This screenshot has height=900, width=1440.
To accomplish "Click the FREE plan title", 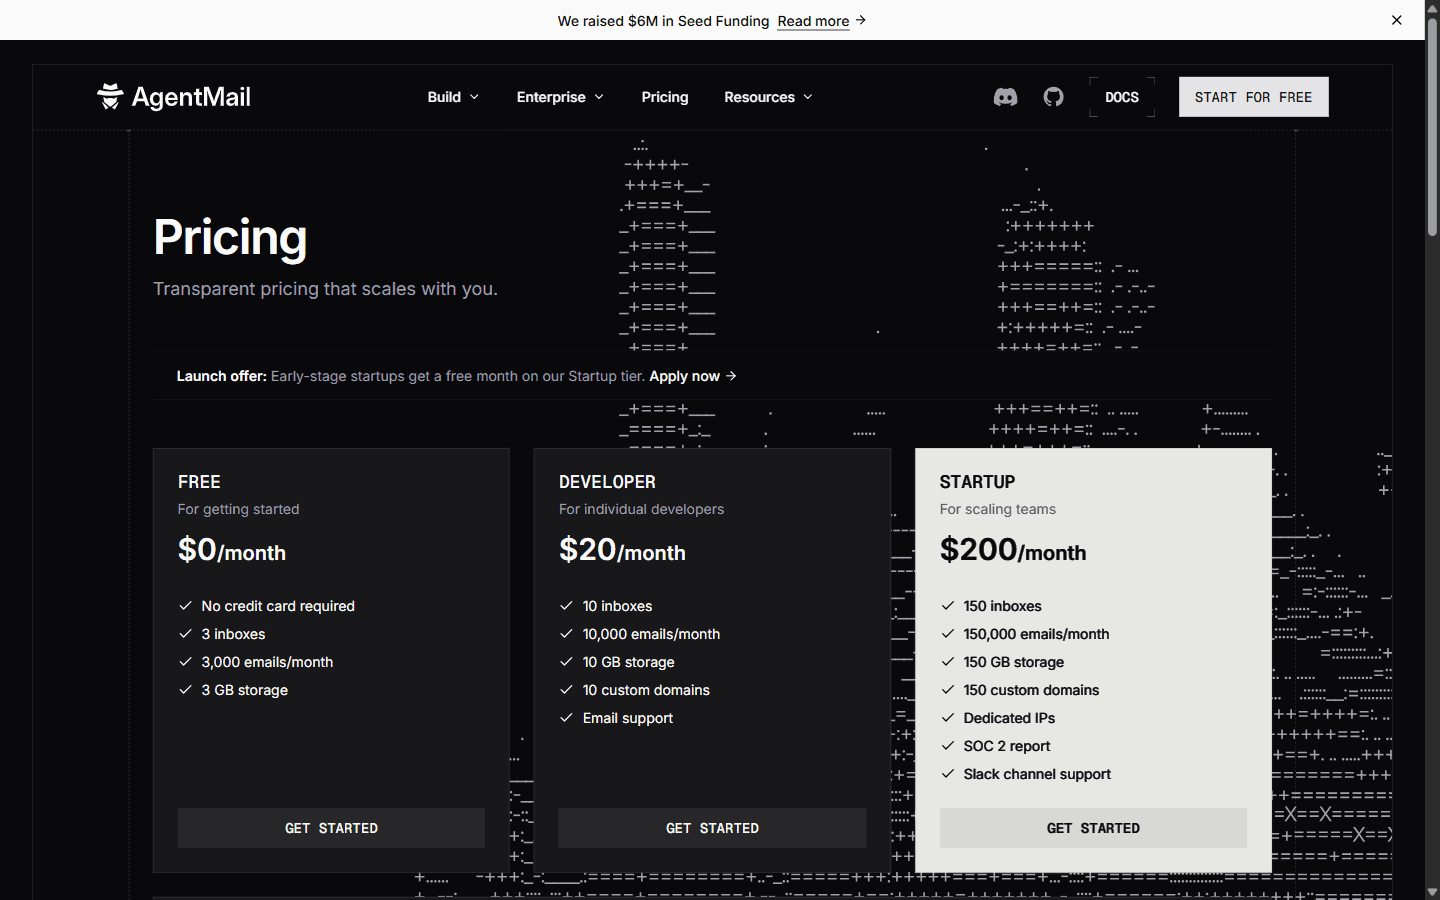I will pyautogui.click(x=199, y=482).
